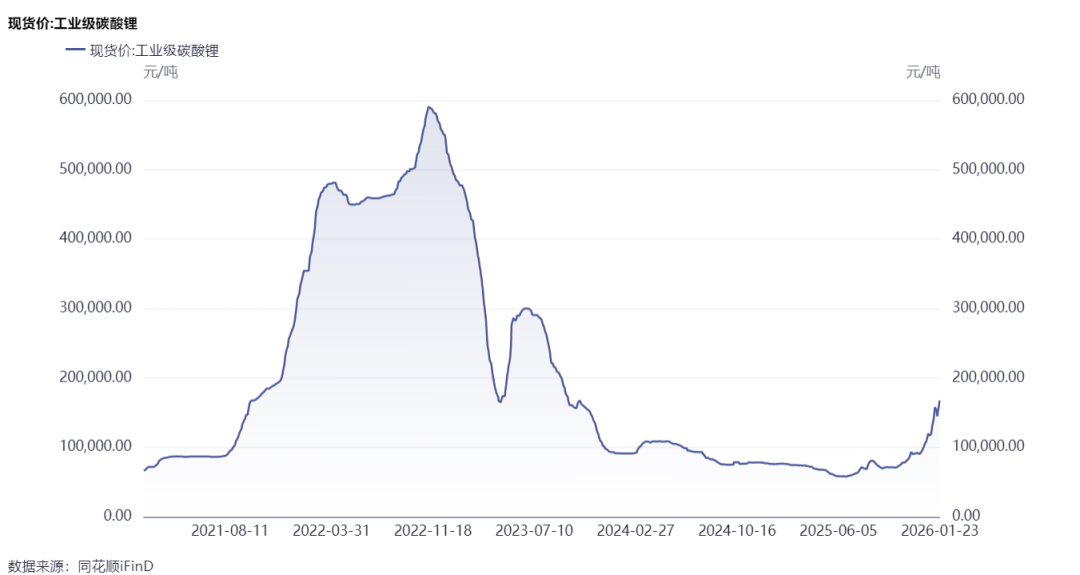
Task: Click right axis label 100,000.00
Action: pos(988,446)
